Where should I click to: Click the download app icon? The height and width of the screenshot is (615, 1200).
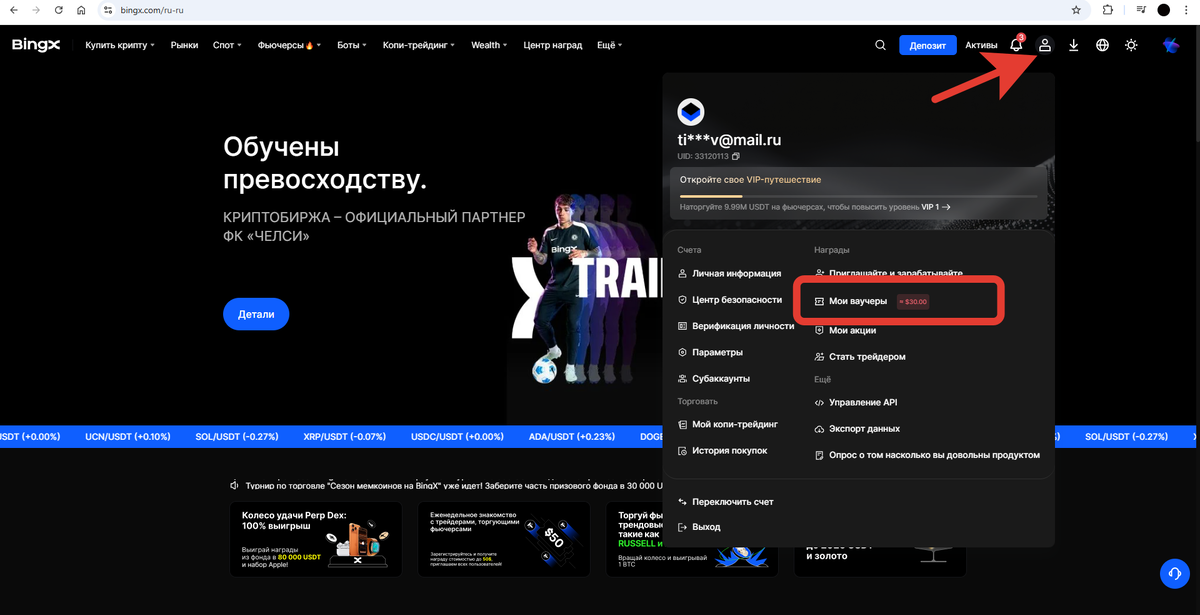pos(1073,45)
